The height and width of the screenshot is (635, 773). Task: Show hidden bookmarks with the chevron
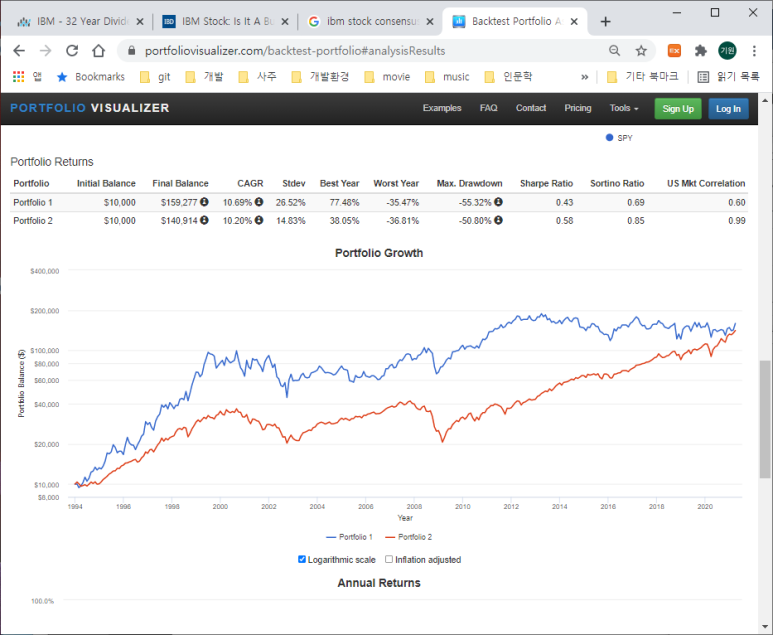585,77
